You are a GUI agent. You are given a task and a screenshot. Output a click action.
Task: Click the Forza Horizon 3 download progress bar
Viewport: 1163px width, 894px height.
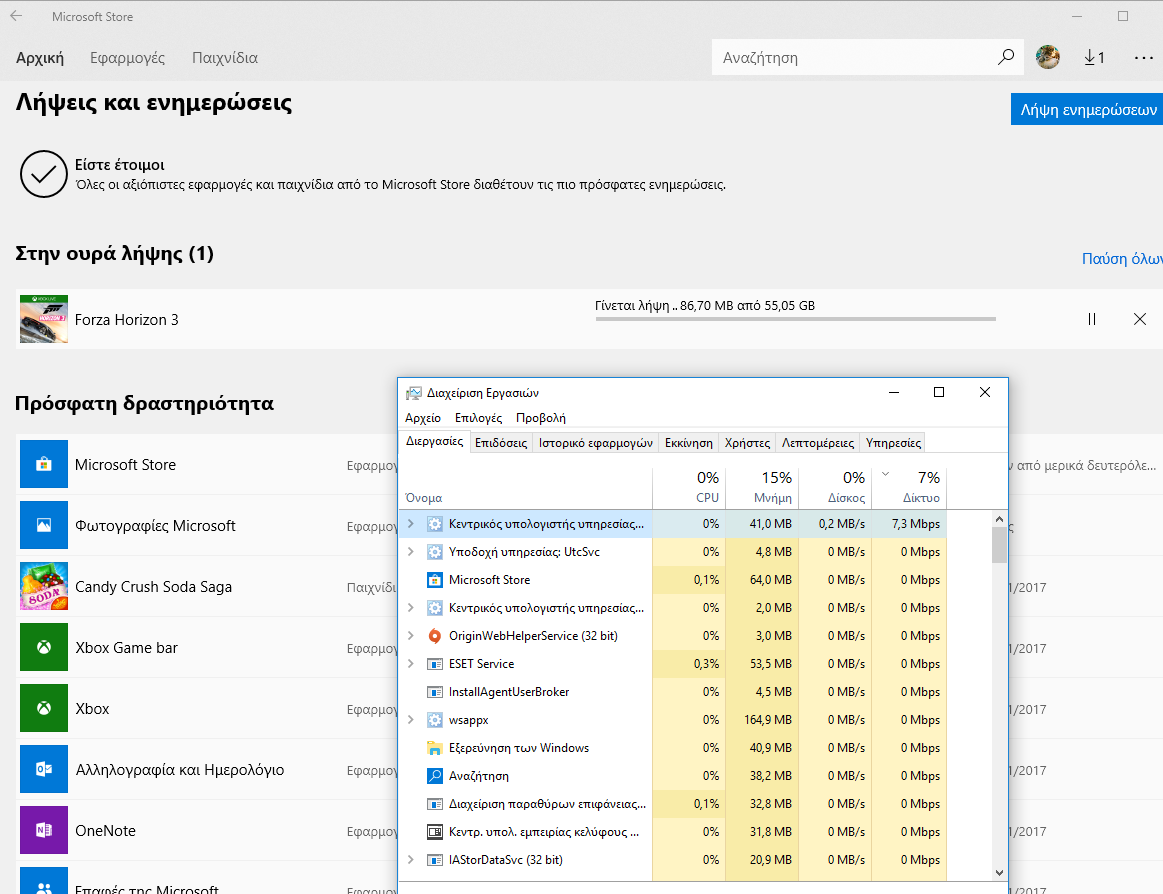795,319
